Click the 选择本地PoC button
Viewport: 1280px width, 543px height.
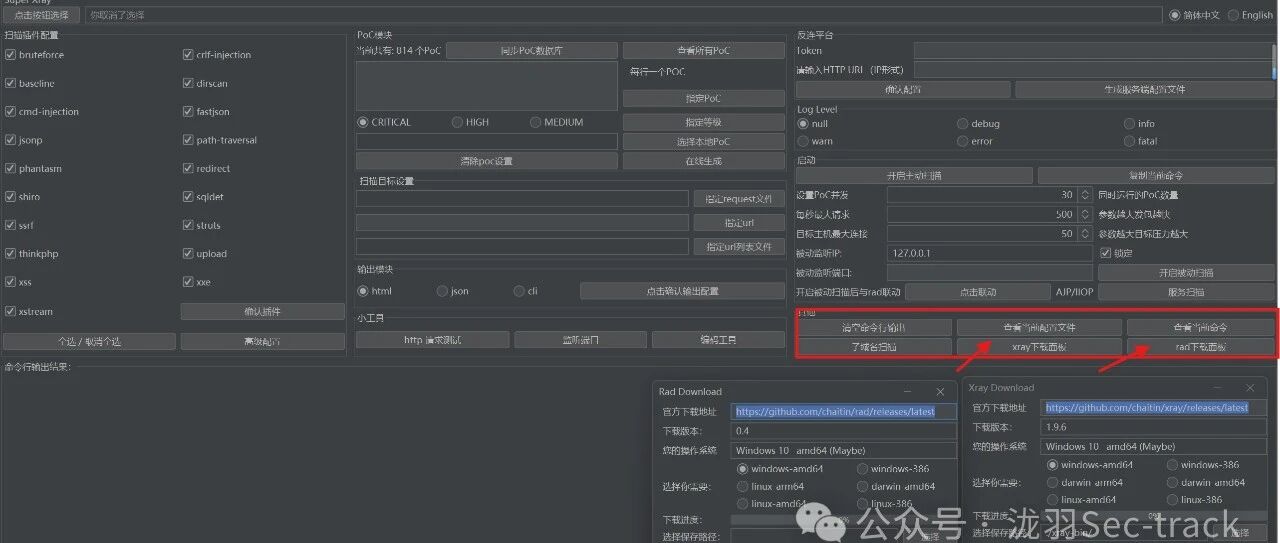tap(704, 142)
